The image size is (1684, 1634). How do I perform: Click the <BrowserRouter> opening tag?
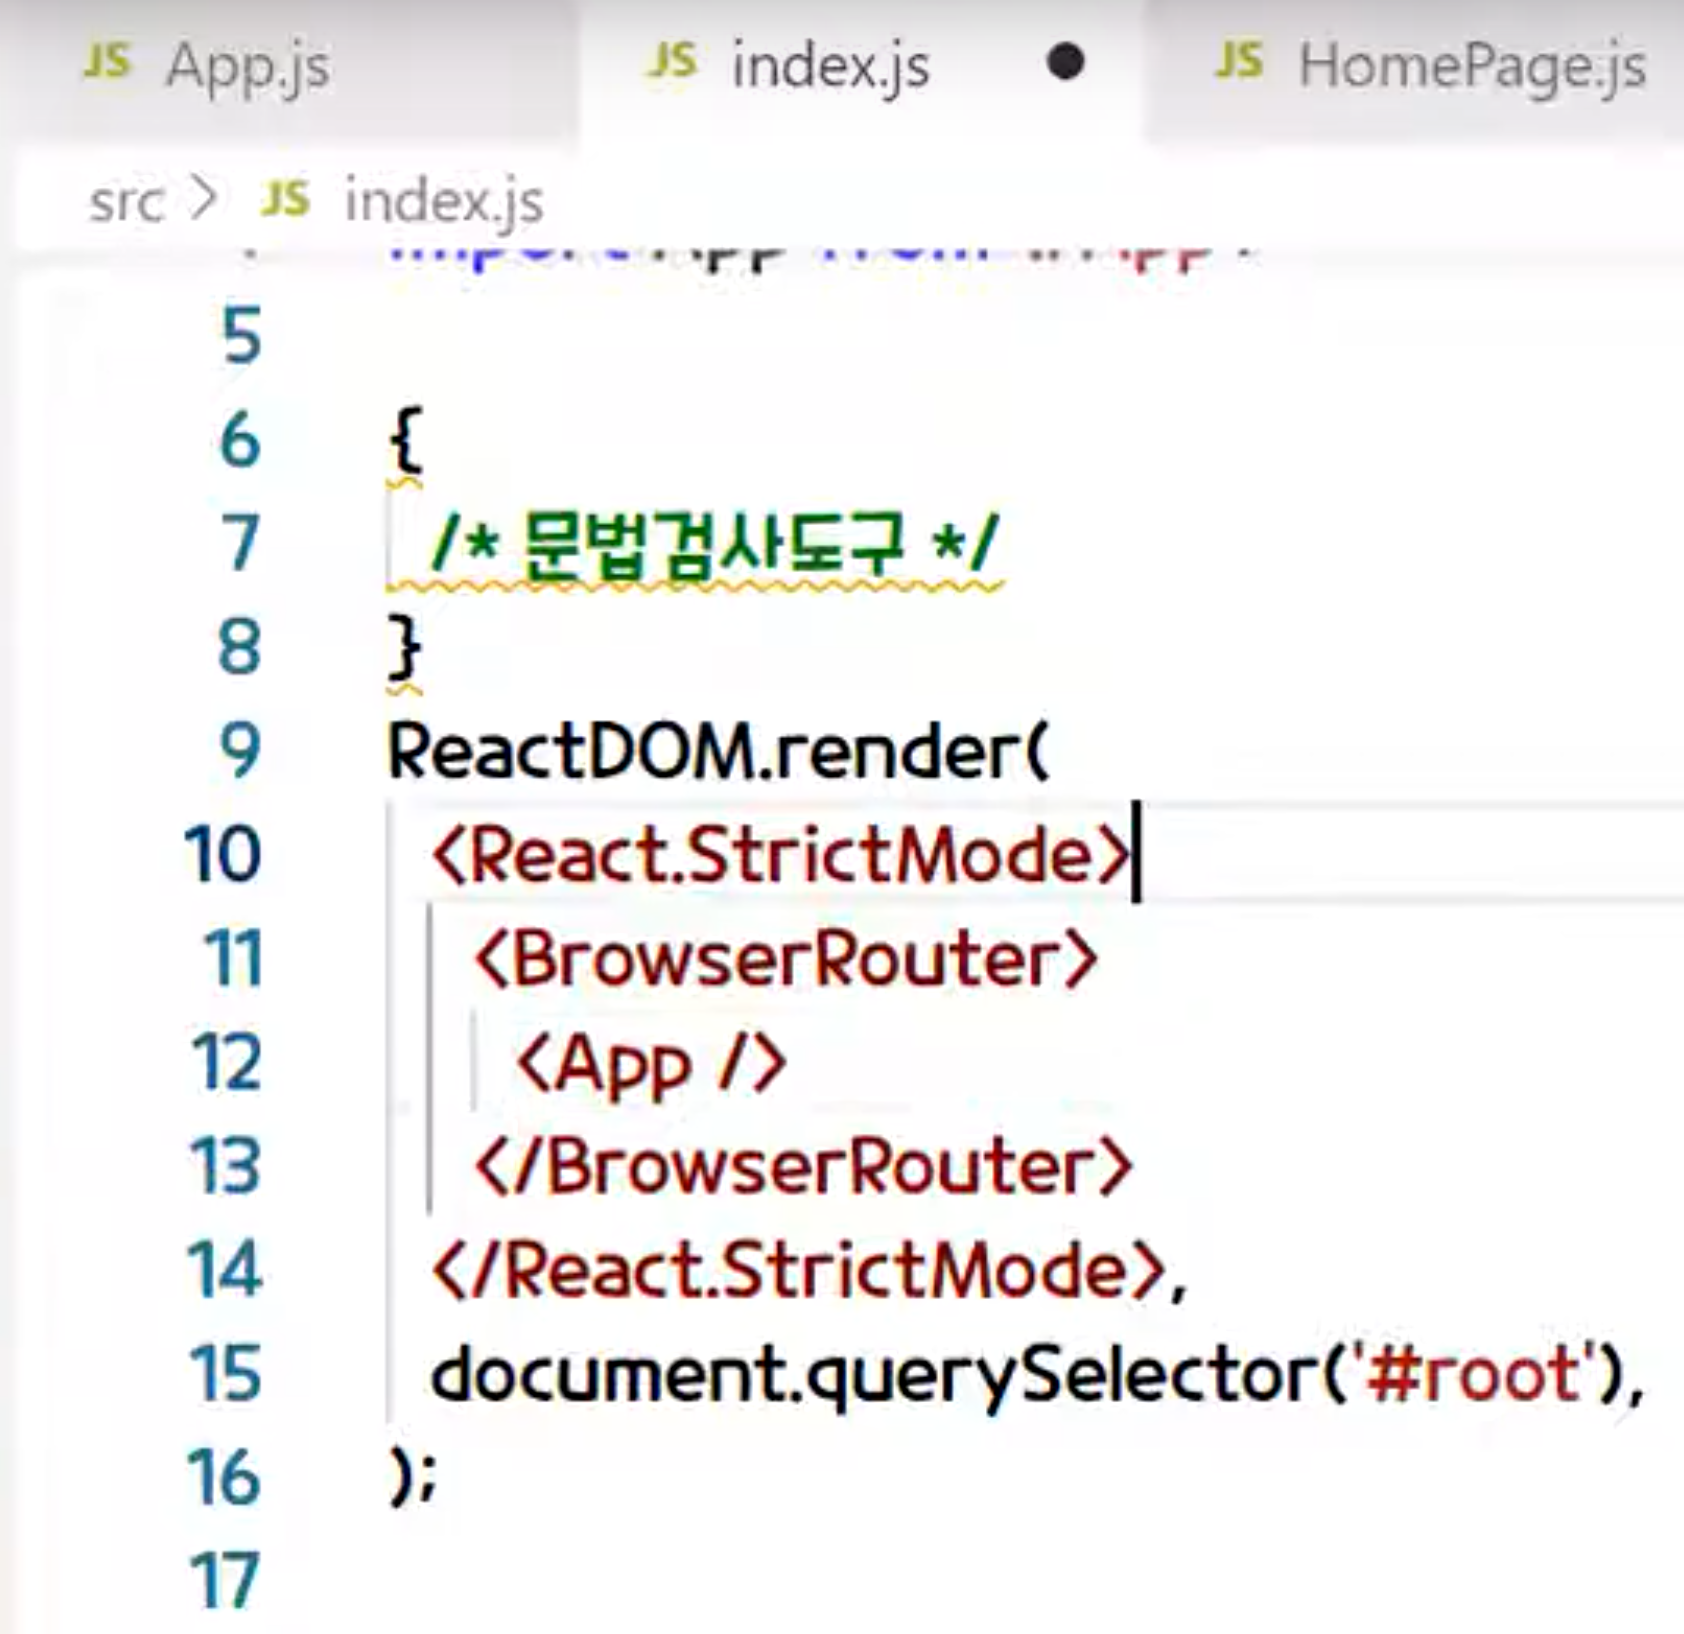point(787,960)
